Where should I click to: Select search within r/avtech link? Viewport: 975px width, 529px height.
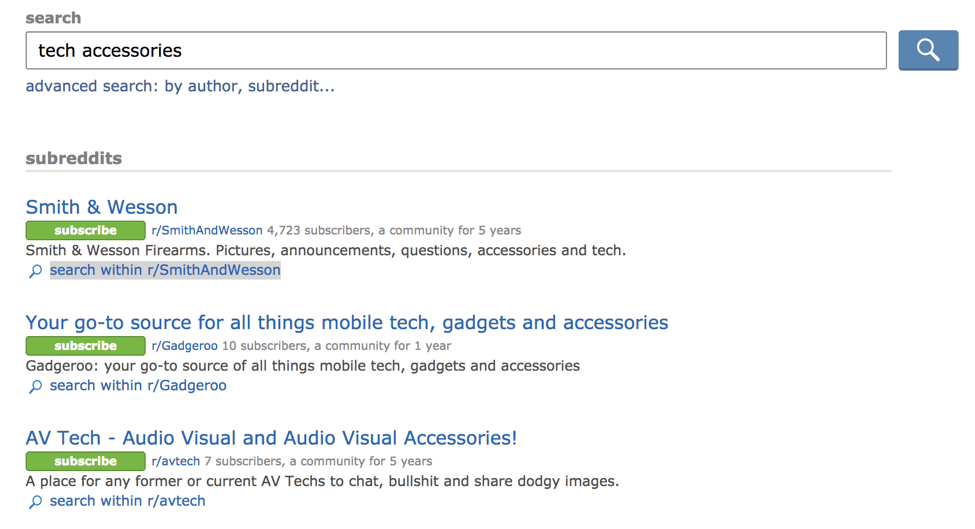click(127, 501)
